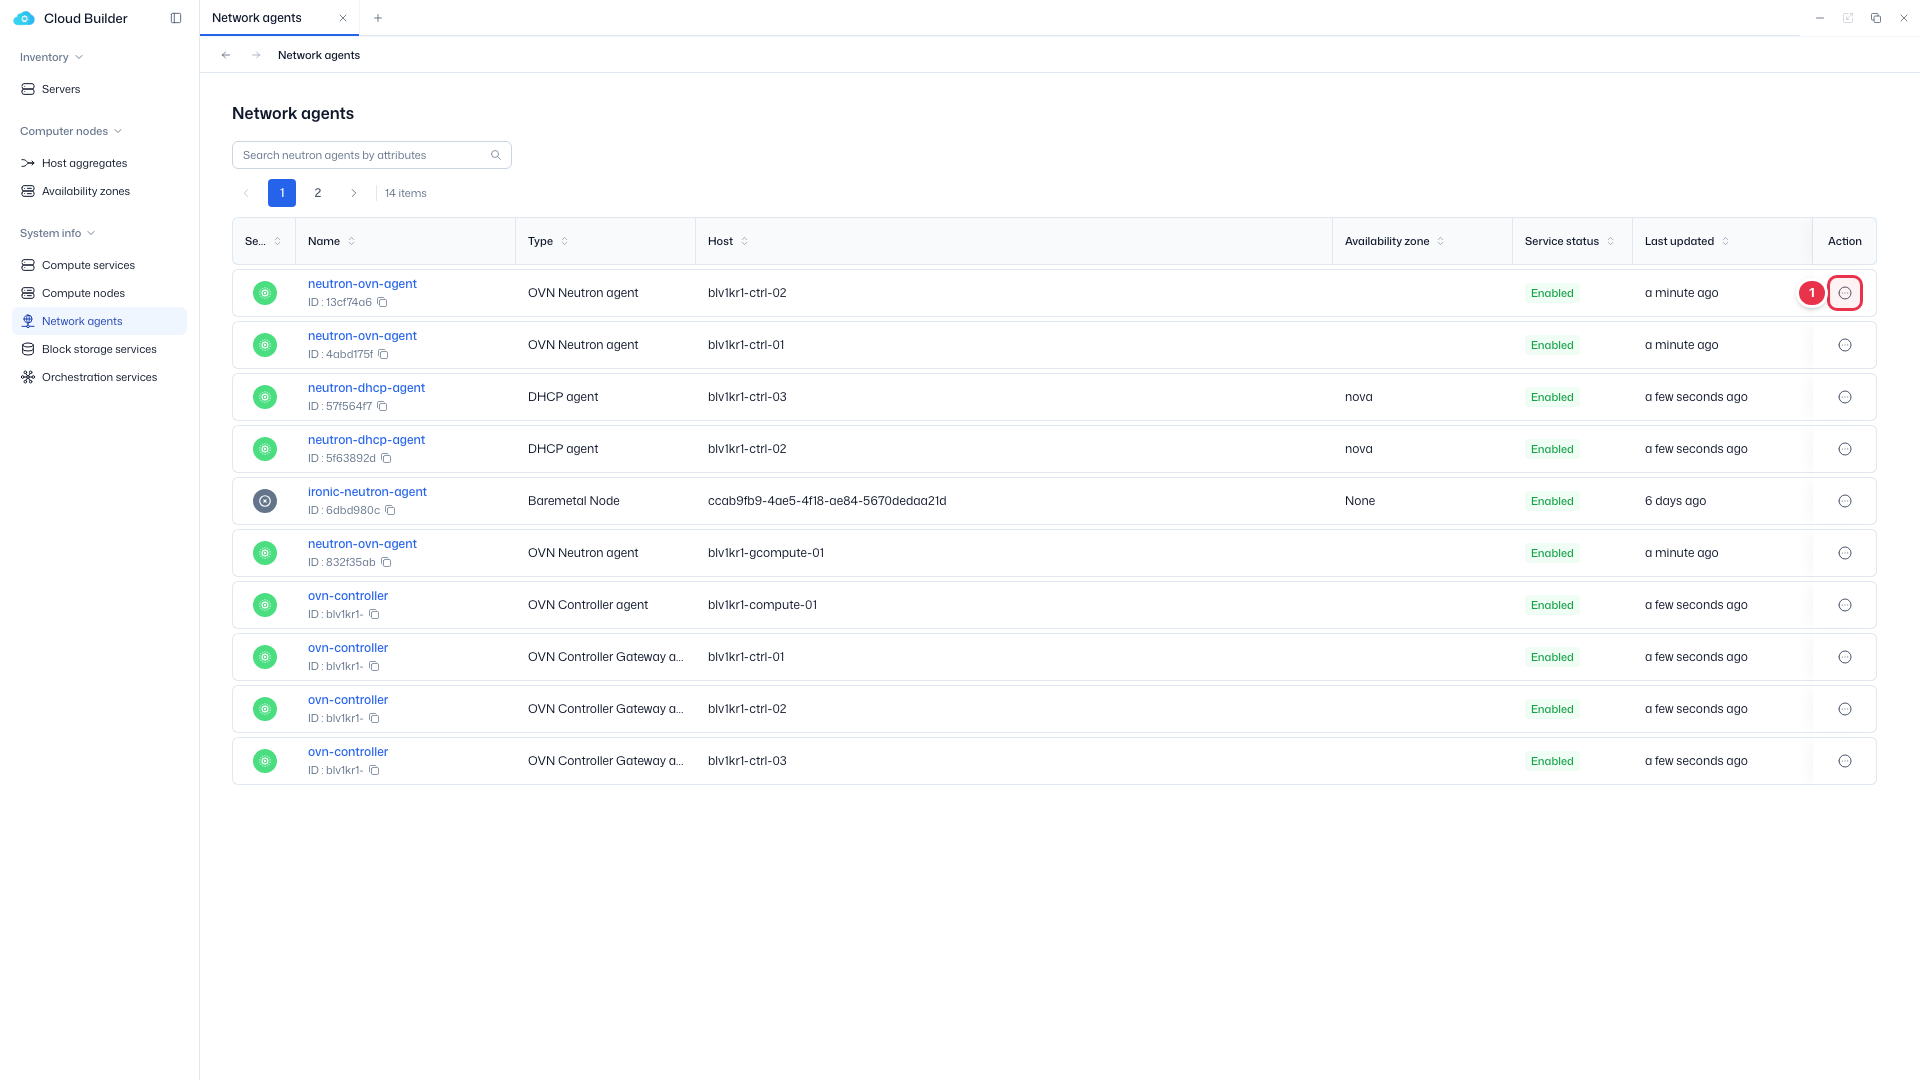This screenshot has height=1080, width=1920.
Task: Open Compute nodes in sidebar
Action: pyautogui.click(x=99, y=293)
